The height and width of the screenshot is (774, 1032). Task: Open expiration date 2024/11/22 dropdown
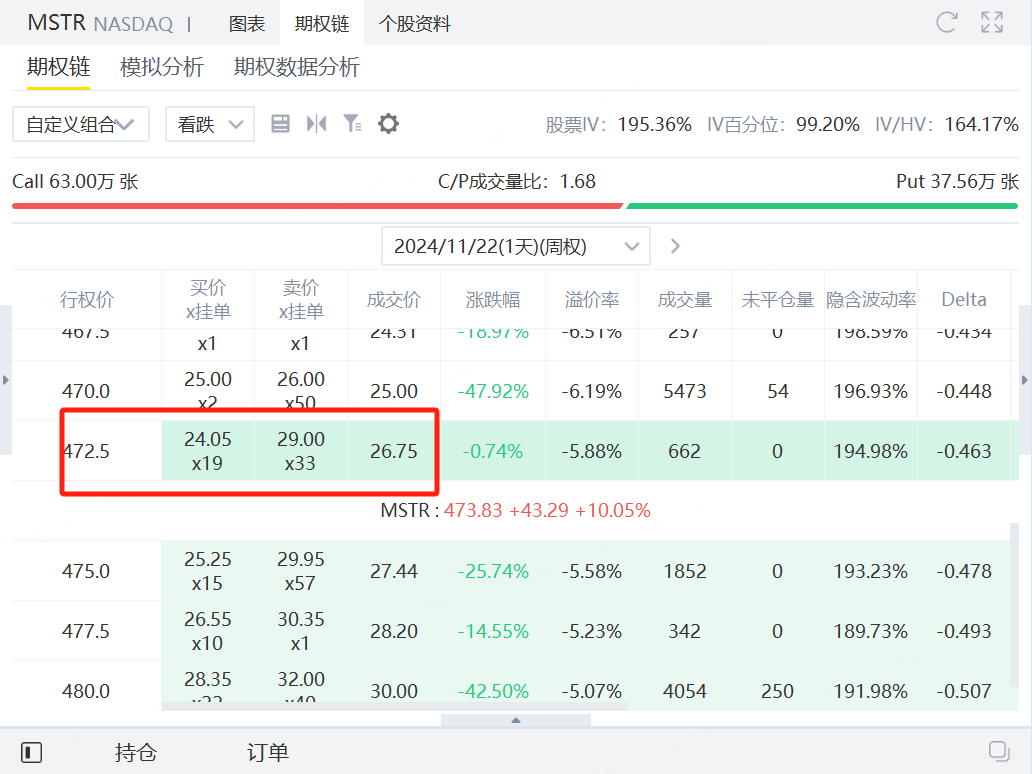[x=516, y=246]
